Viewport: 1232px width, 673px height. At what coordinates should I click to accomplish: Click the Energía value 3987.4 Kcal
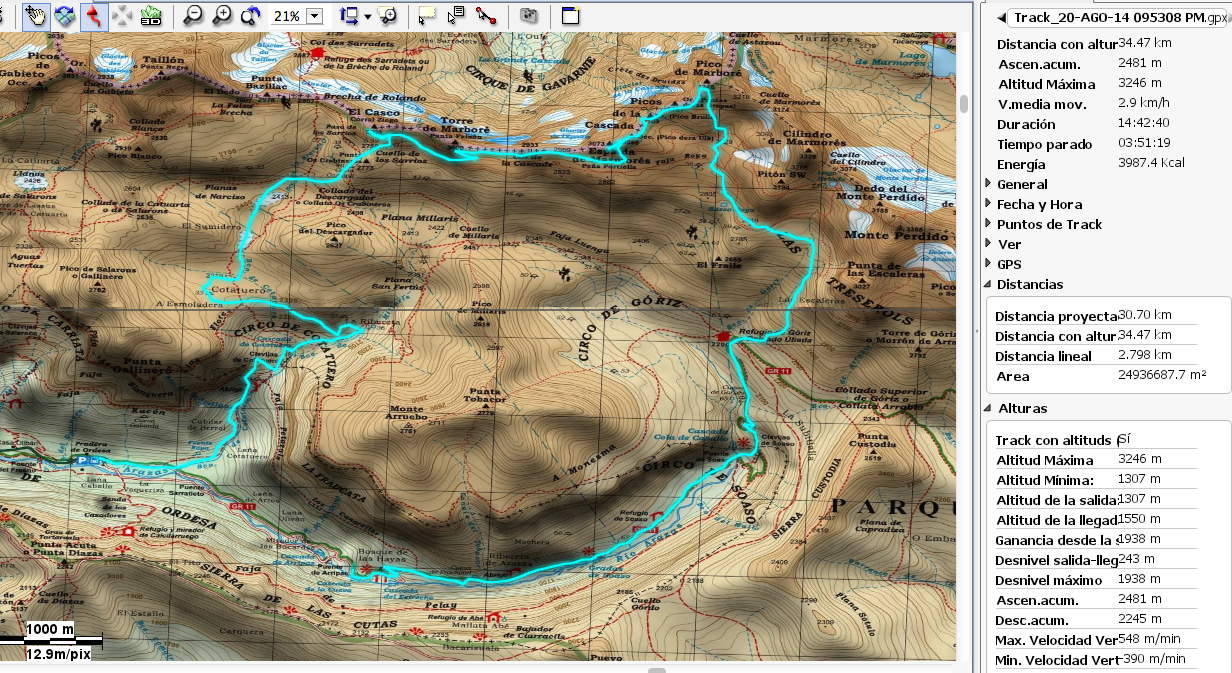tap(1151, 164)
